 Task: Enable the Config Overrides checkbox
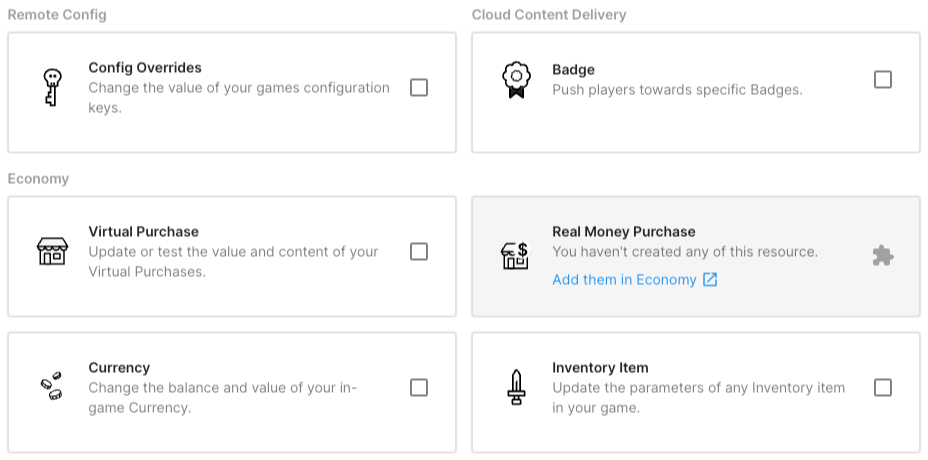tap(419, 88)
